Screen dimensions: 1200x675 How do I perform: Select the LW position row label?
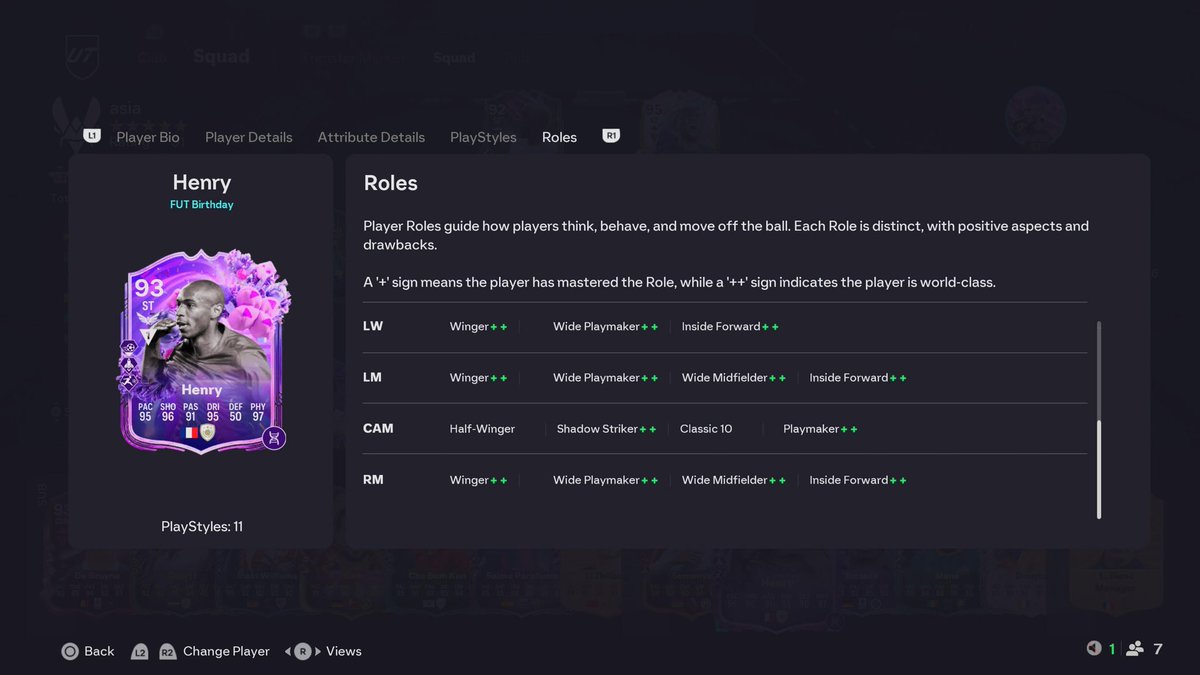[373, 326]
